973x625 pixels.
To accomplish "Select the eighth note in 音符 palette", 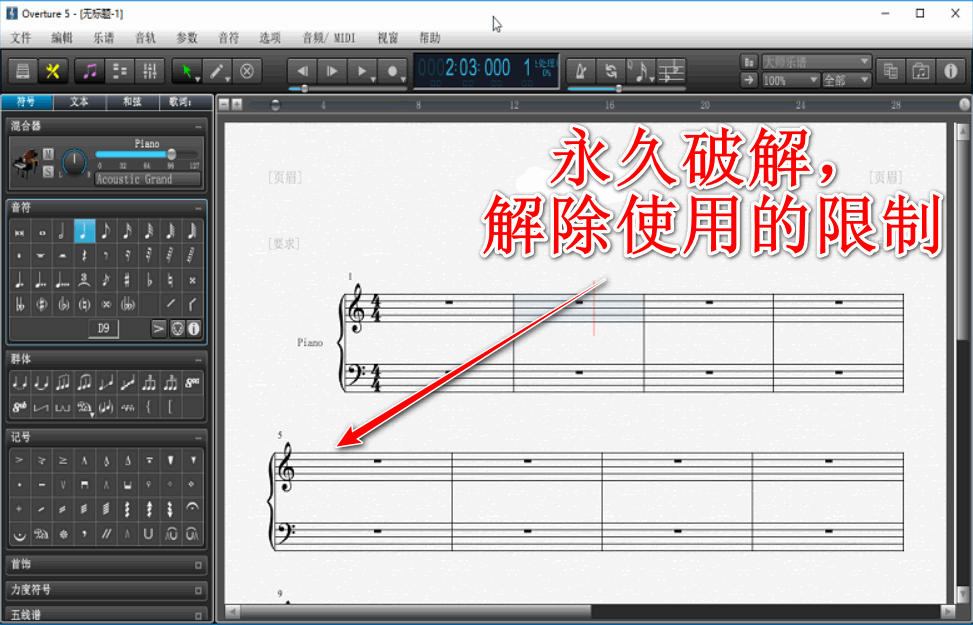I will click(105, 232).
